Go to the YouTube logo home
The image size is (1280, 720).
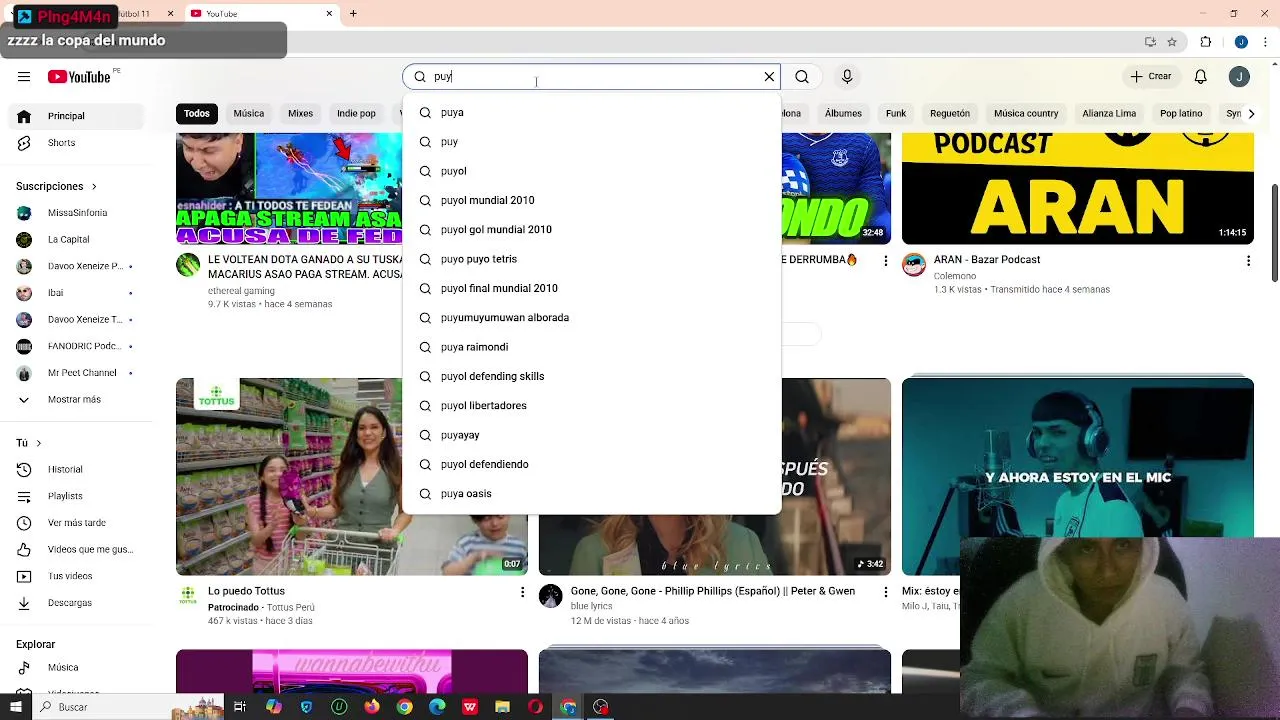[x=80, y=77]
